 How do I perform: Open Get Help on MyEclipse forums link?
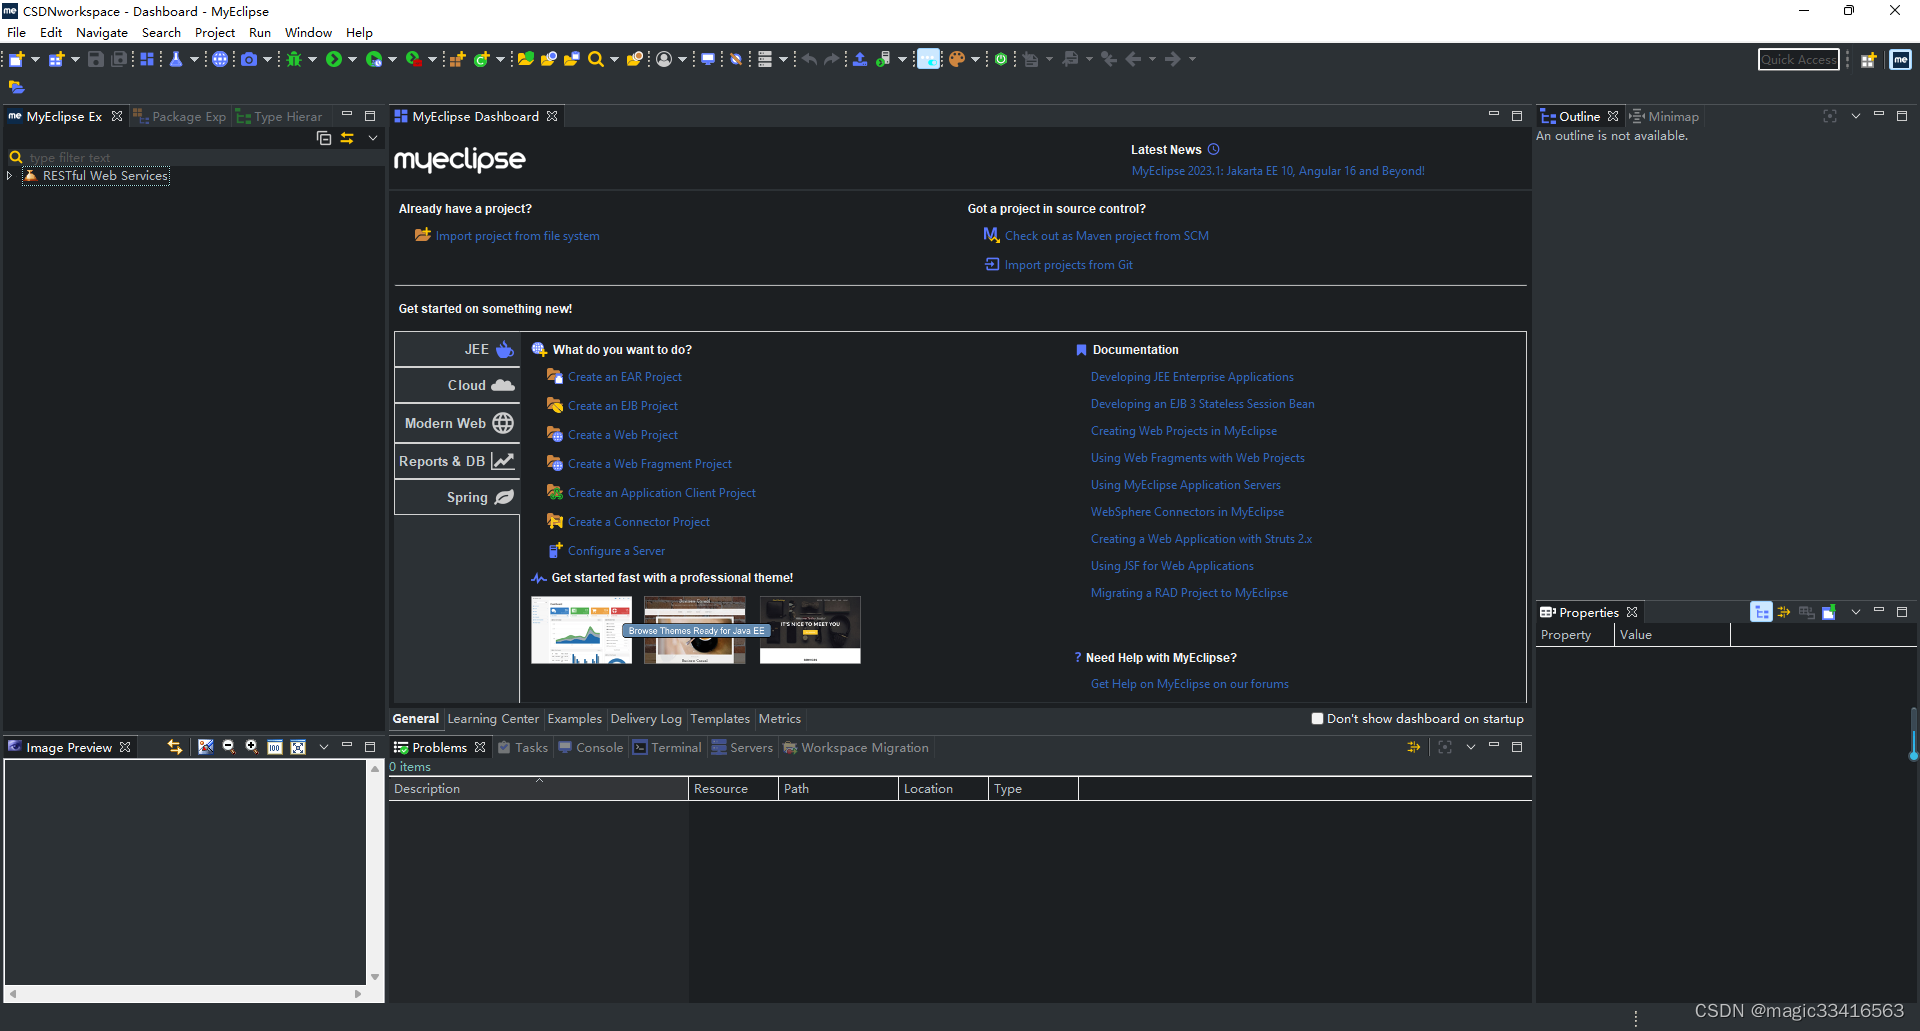pos(1190,684)
